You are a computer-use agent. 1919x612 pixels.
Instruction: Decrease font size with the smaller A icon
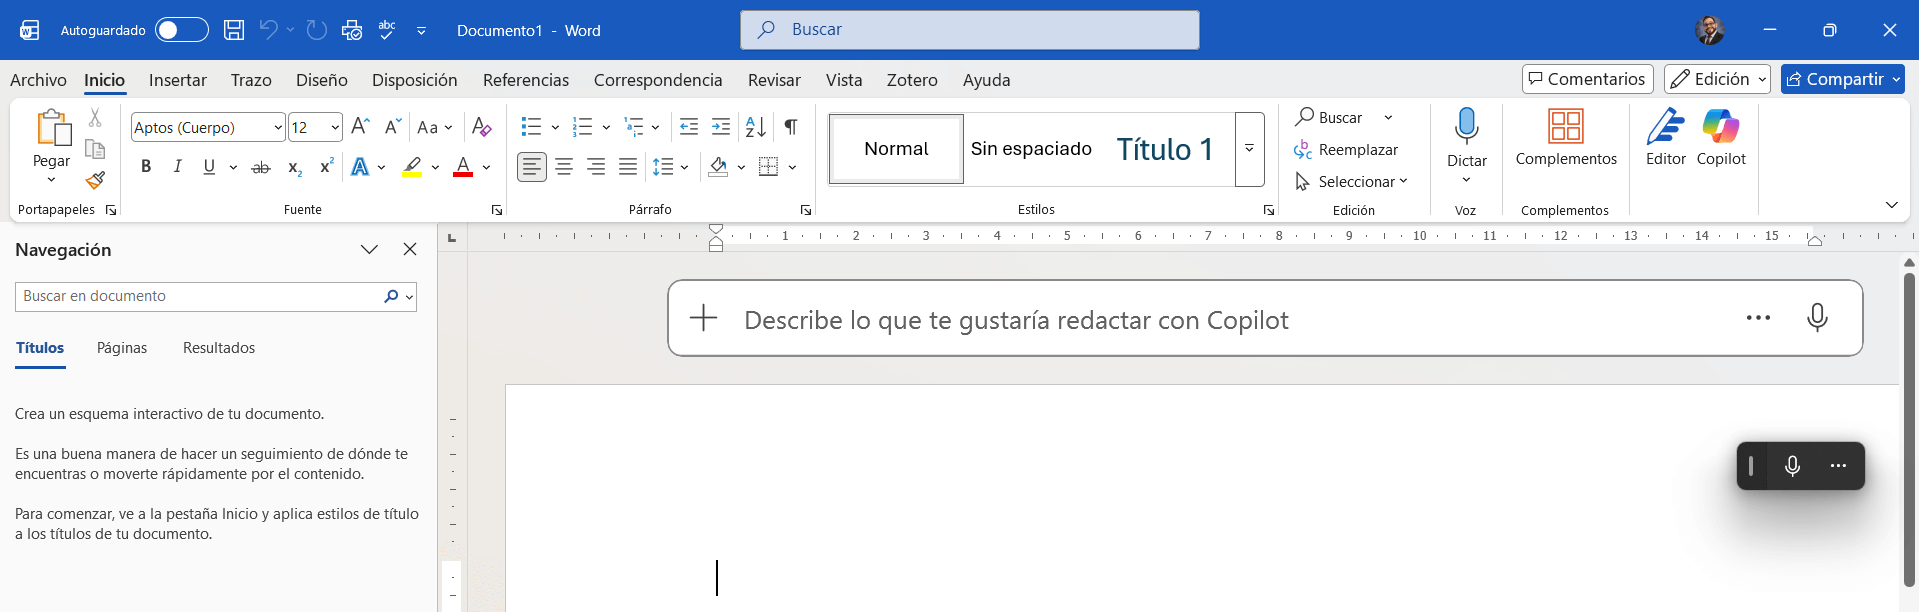(x=393, y=127)
